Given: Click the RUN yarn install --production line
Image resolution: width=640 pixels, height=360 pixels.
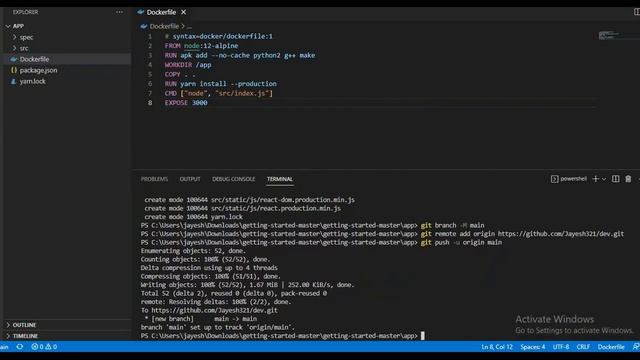Looking at the screenshot, I should pyautogui.click(x=220, y=84).
